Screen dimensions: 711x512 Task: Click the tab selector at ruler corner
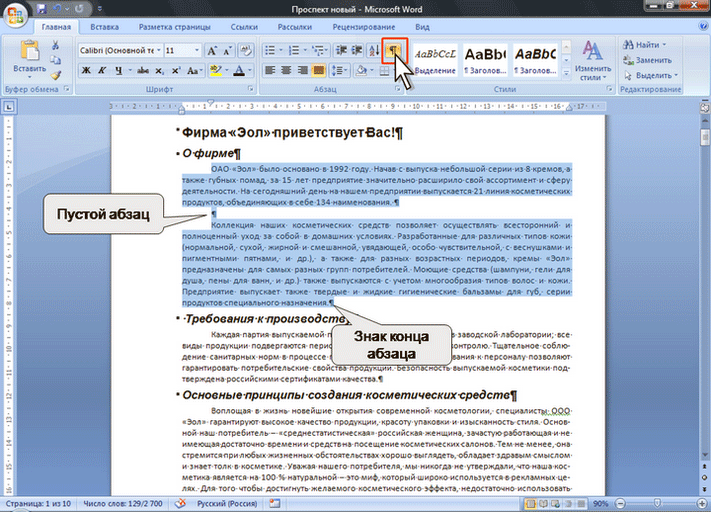tap(9, 107)
